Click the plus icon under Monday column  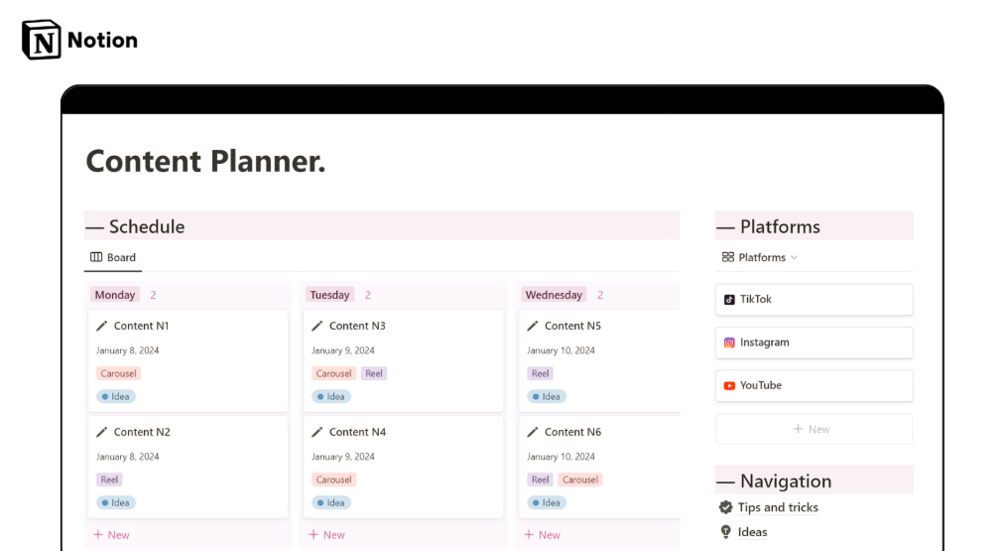[x=98, y=534]
